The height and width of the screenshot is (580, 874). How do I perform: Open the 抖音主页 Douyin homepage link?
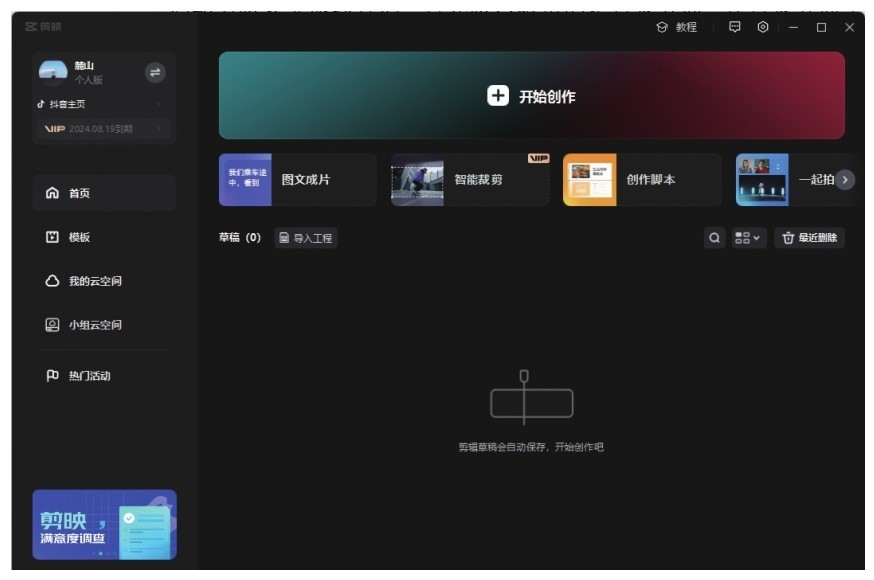click(x=100, y=104)
